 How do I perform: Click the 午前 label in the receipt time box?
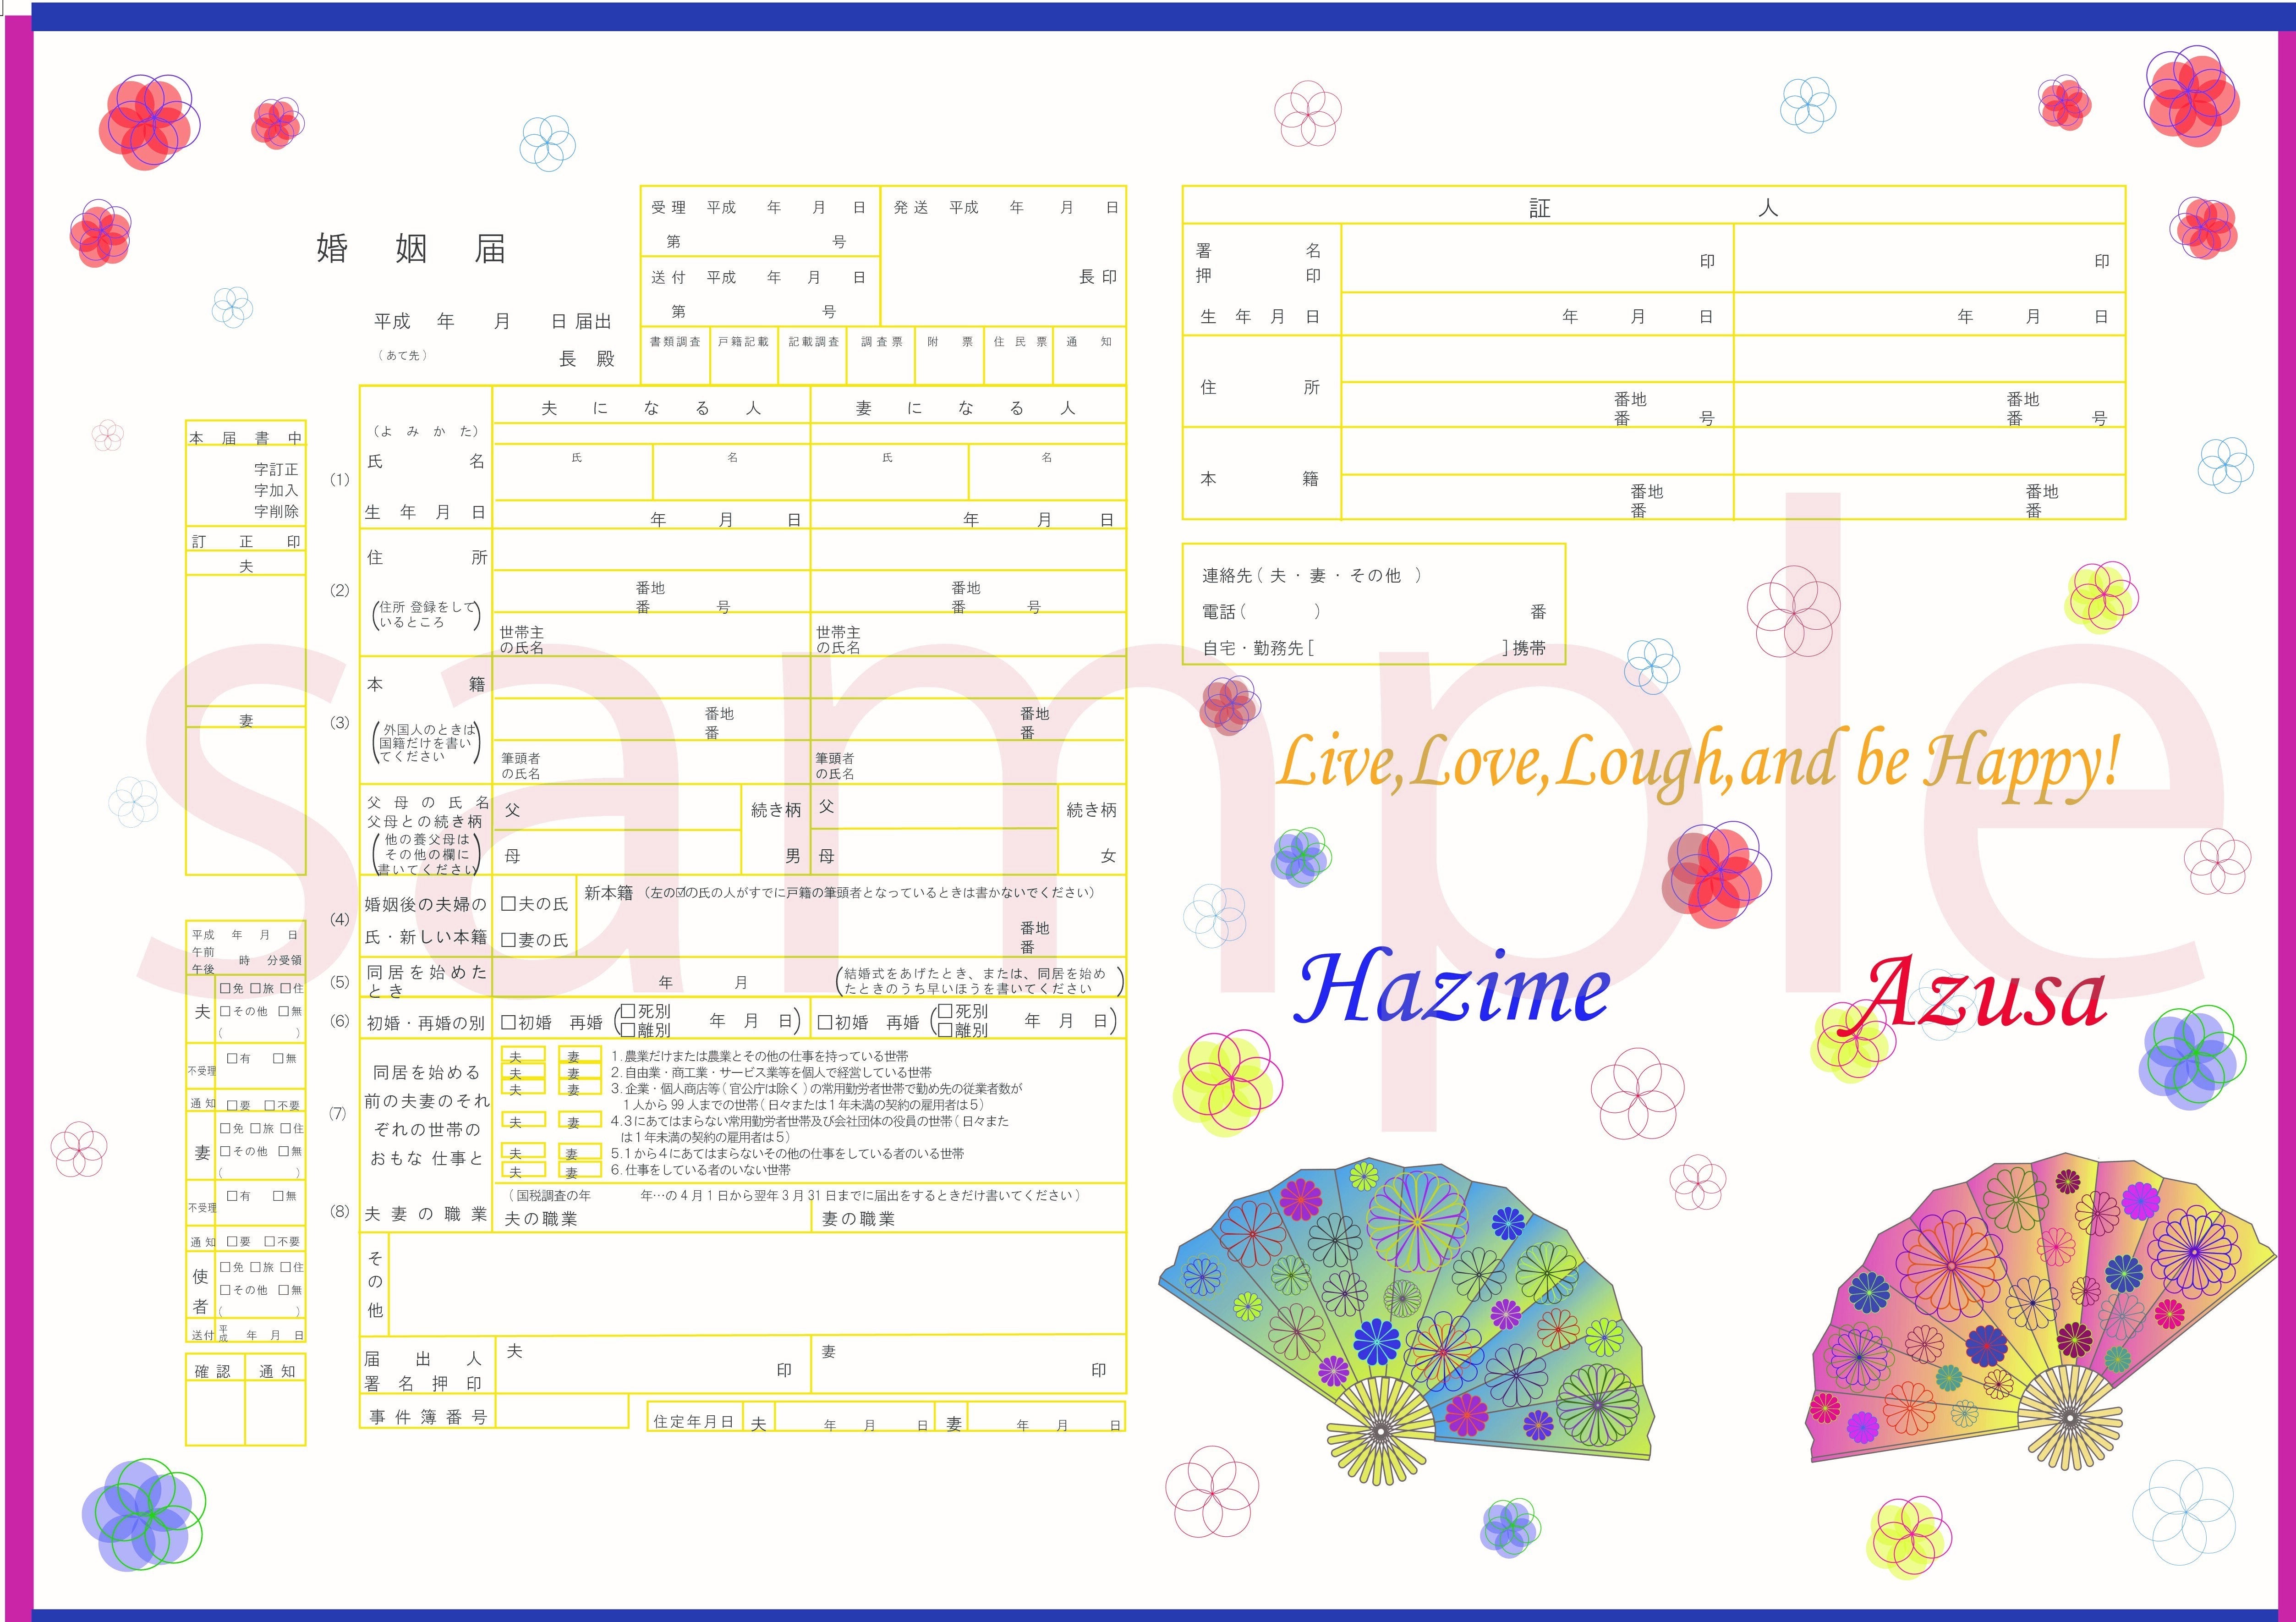tap(203, 952)
